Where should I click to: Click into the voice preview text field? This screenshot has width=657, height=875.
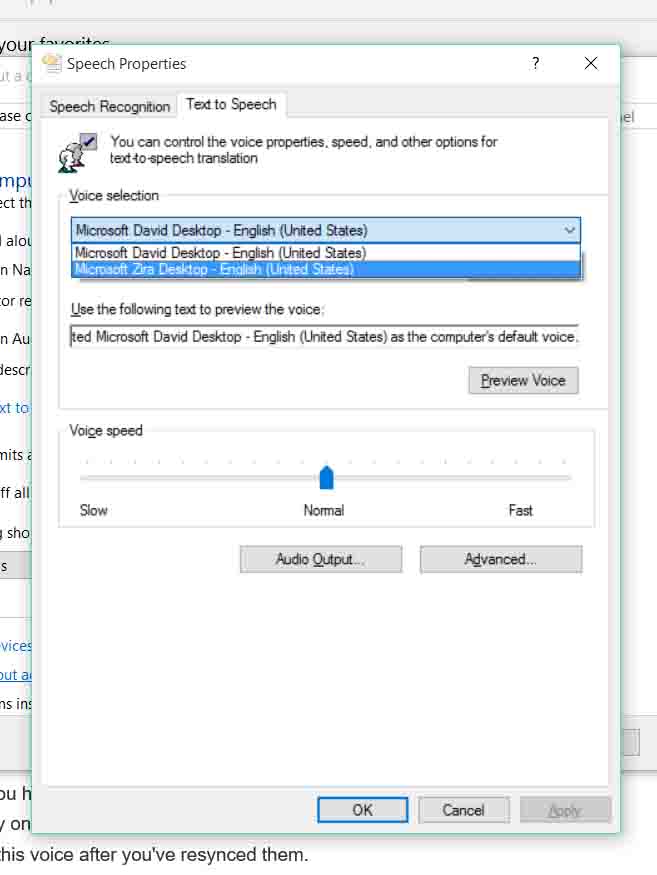[324, 336]
